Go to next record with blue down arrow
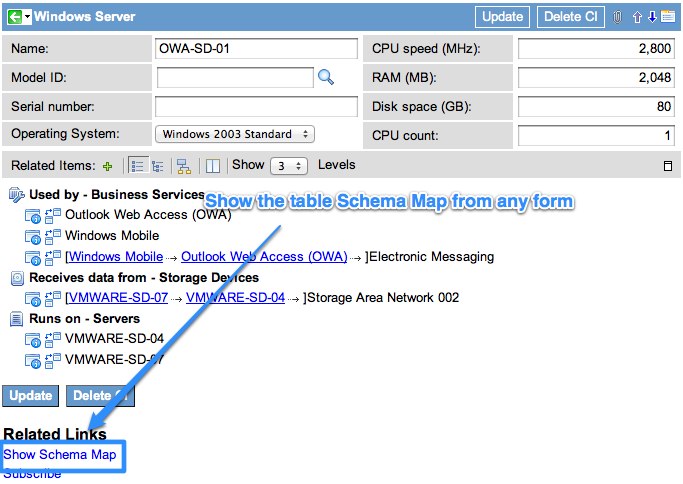 (x=652, y=17)
